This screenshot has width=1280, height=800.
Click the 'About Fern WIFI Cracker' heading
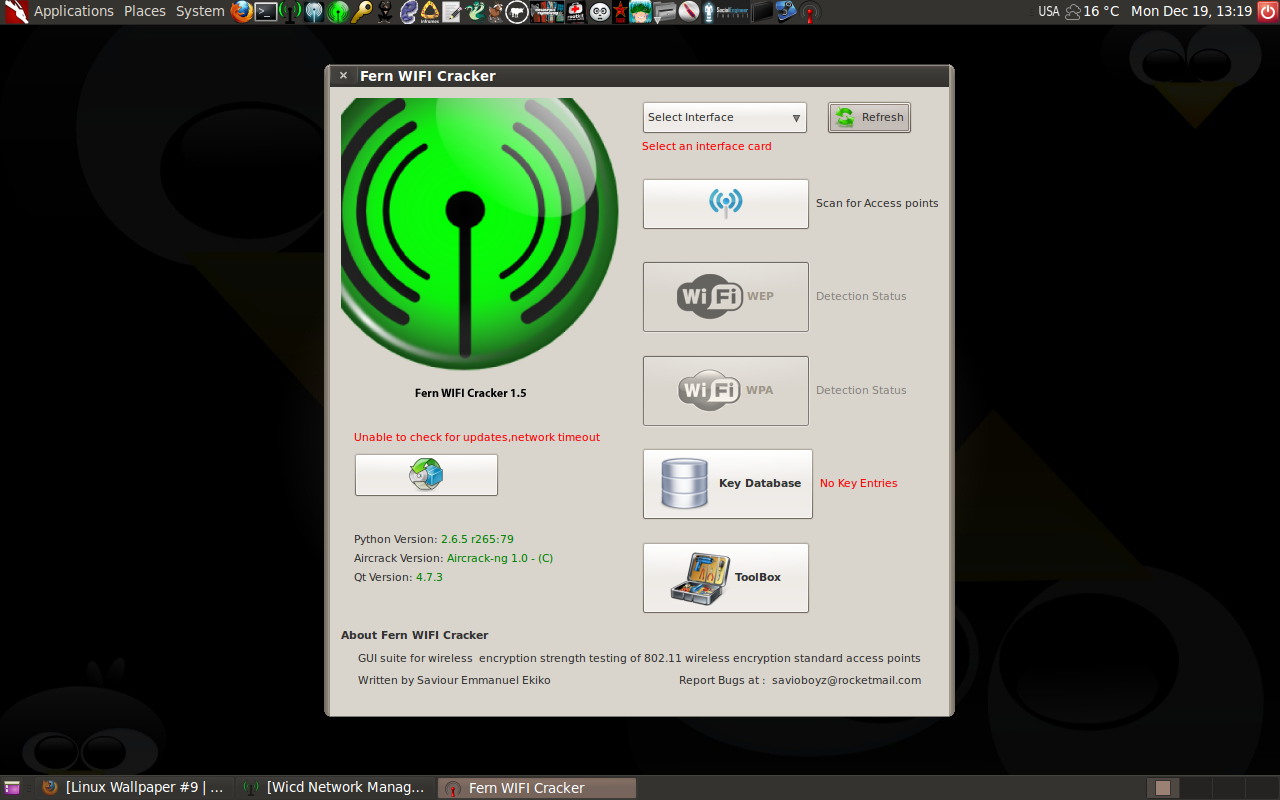coord(414,635)
